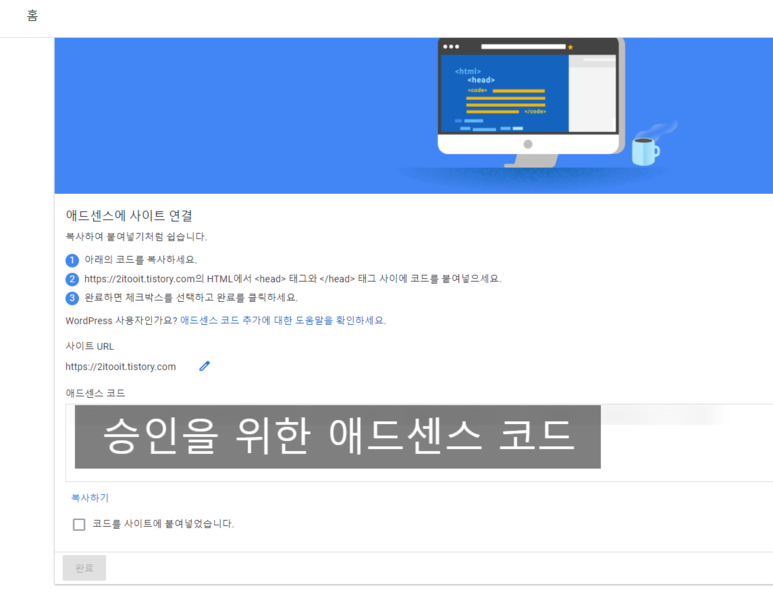Viewport: 773px width, 603px height.
Task: Click the '사이트 URL' label
Action: point(90,346)
